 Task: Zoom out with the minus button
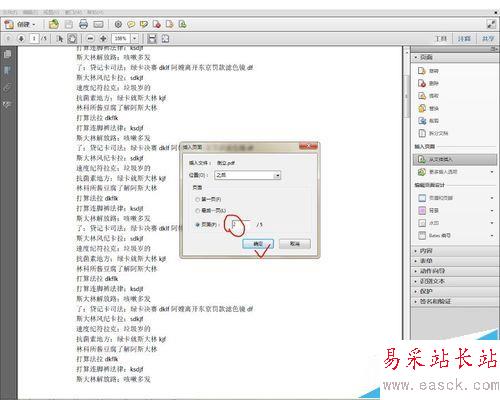point(90,39)
